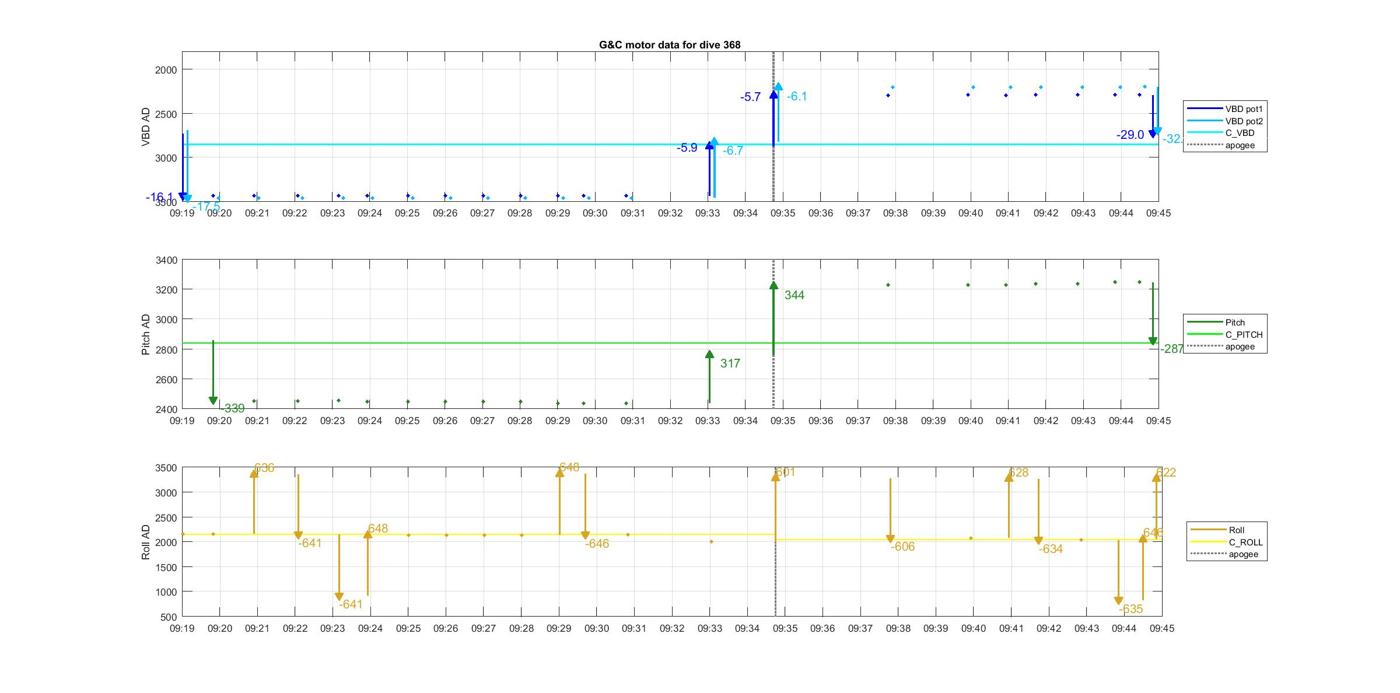This screenshot has height=693, width=1400.
Task: Click the "-287" pitch annotation
Action: coord(1171,349)
